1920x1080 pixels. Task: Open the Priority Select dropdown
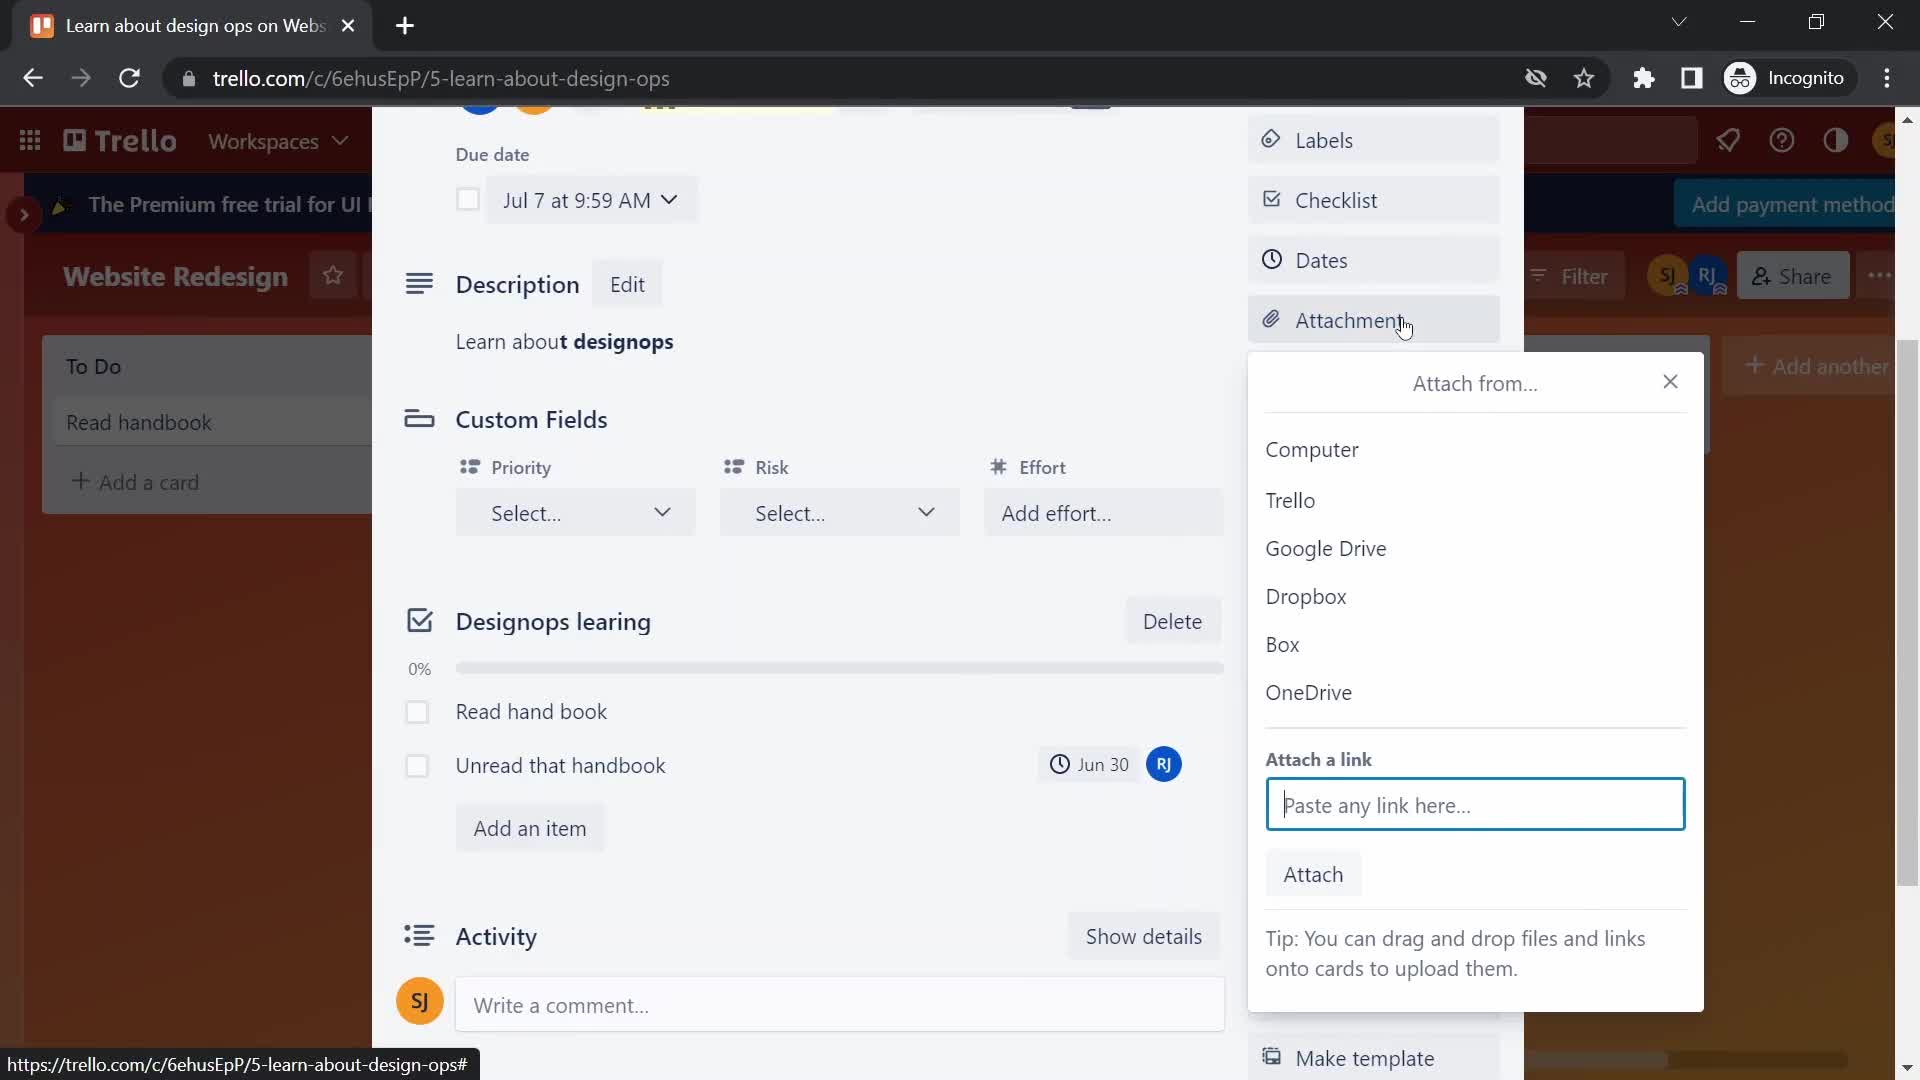(576, 513)
